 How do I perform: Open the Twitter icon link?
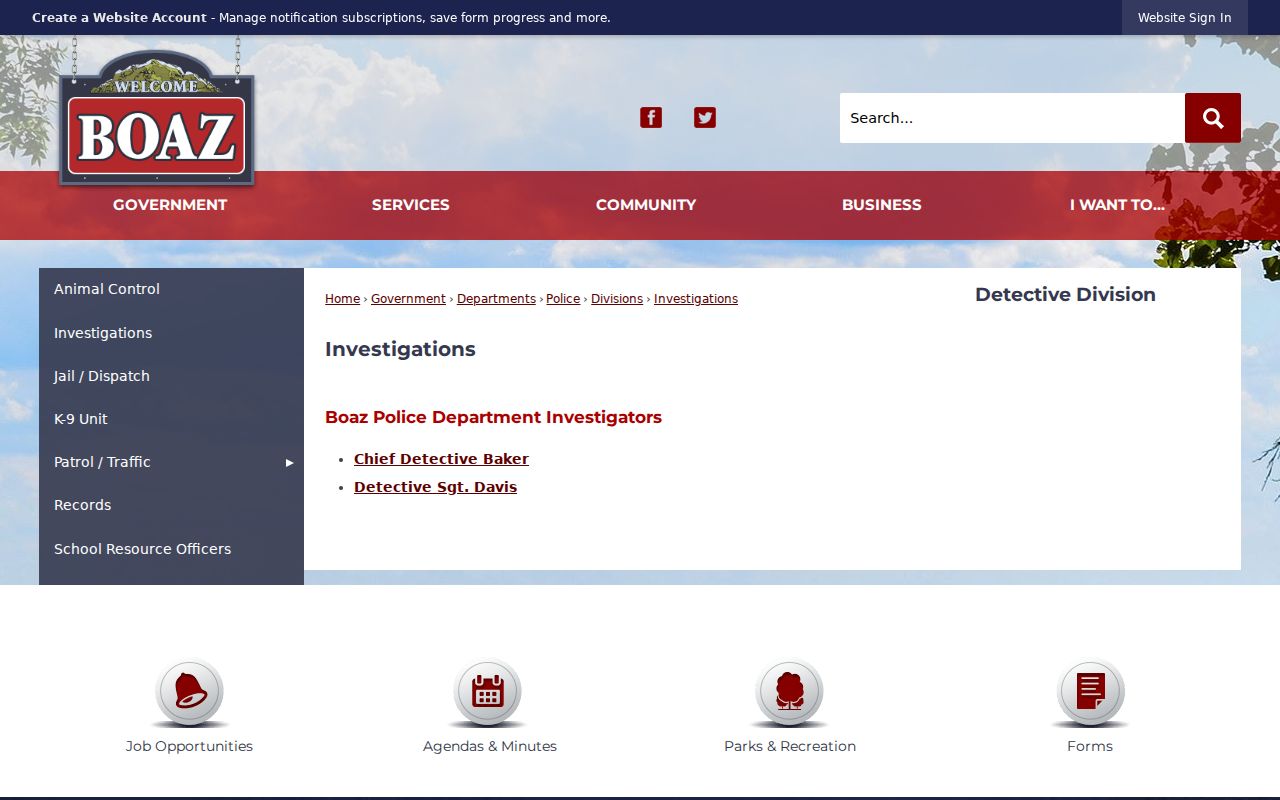[705, 118]
